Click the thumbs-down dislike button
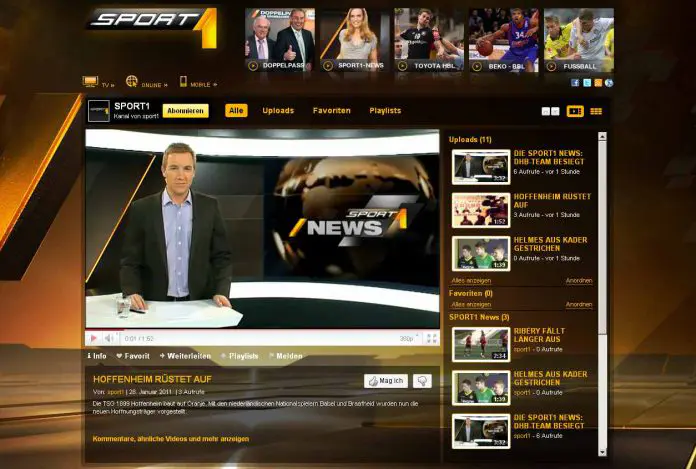The height and width of the screenshot is (469, 696). pyautogui.click(x=422, y=381)
